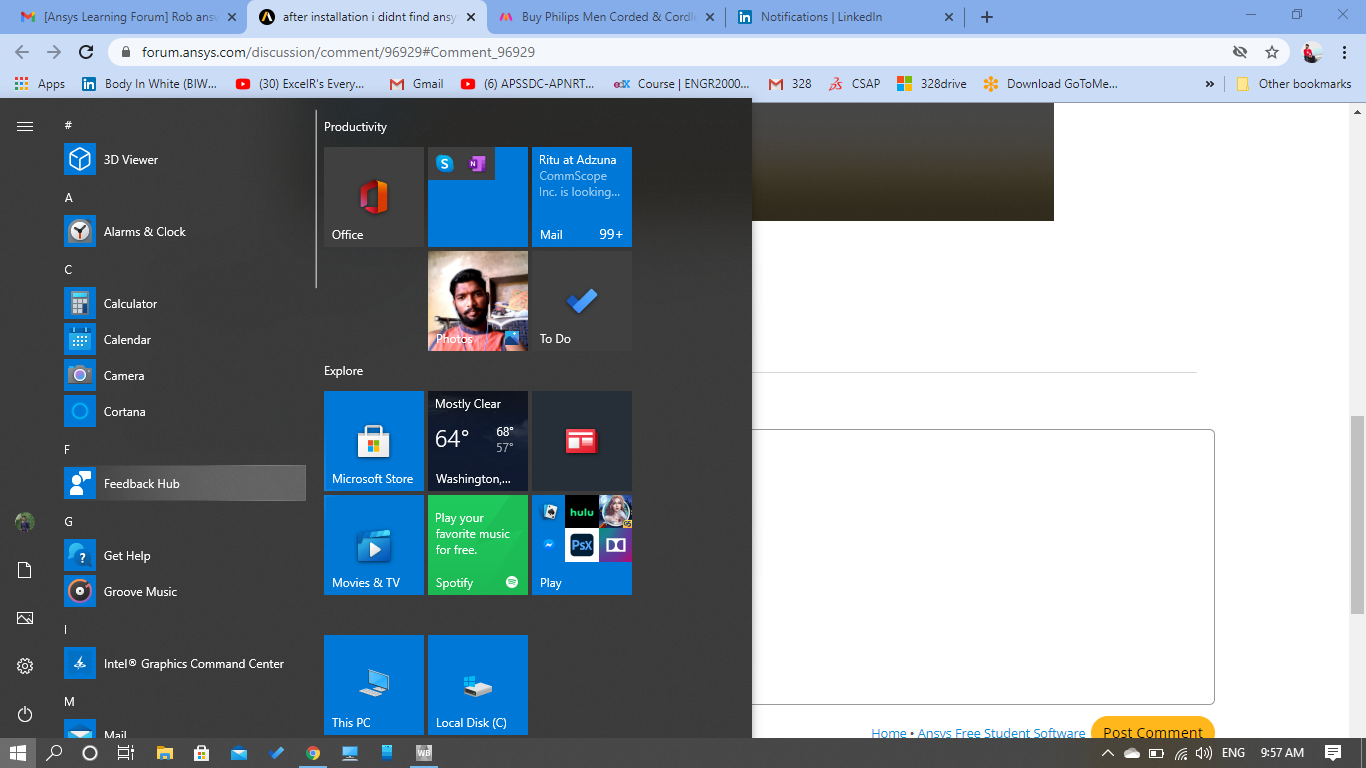The image size is (1366, 768).
Task: Expand the Start menu hamburger button
Action: tap(25, 126)
